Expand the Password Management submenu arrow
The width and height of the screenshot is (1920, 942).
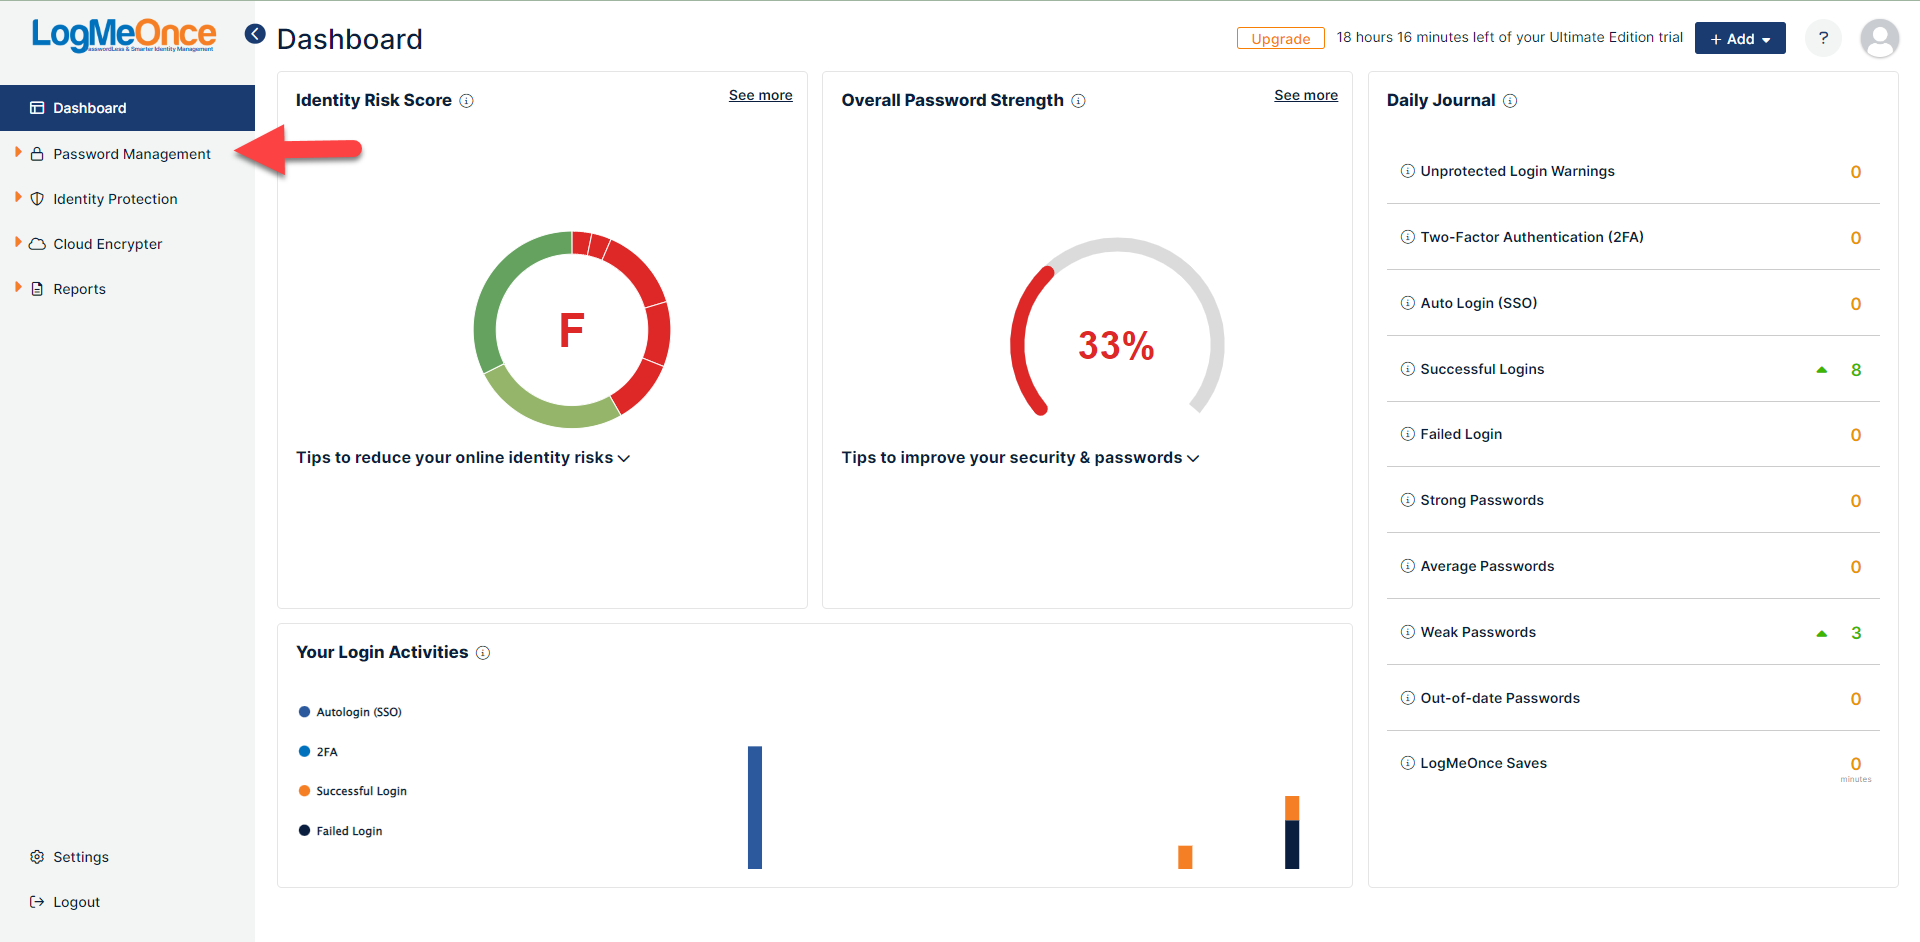18,152
